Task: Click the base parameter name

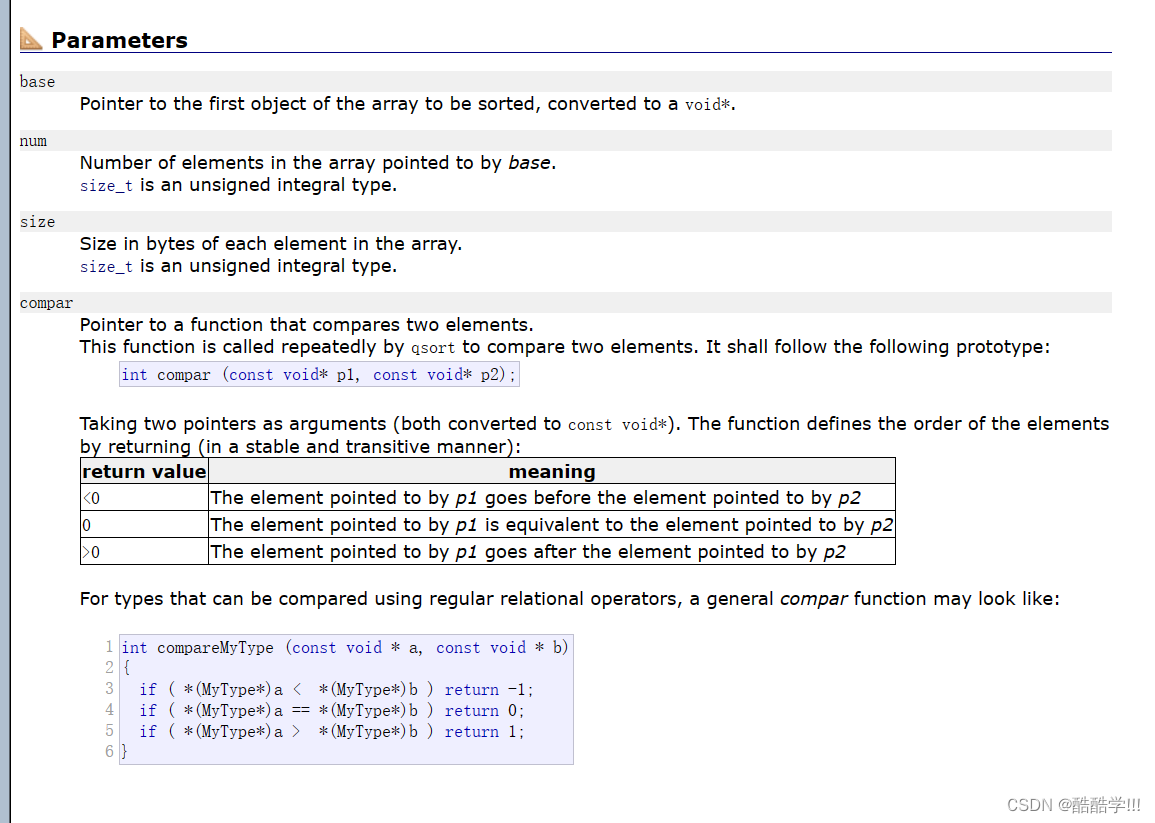Action: tap(38, 82)
